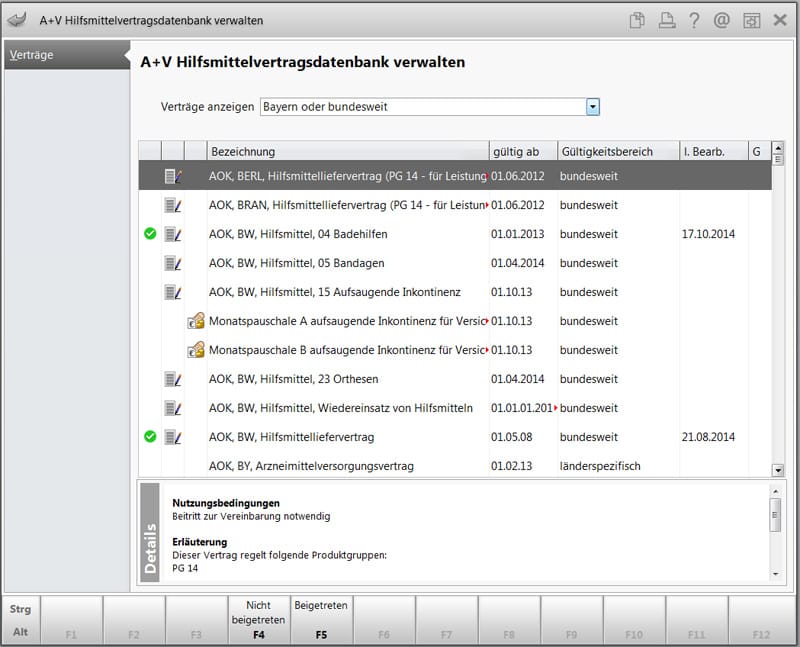The image size is (800, 647).
Task: Click date 21.08.2014 in l. Bearb. column
Action: (x=708, y=437)
